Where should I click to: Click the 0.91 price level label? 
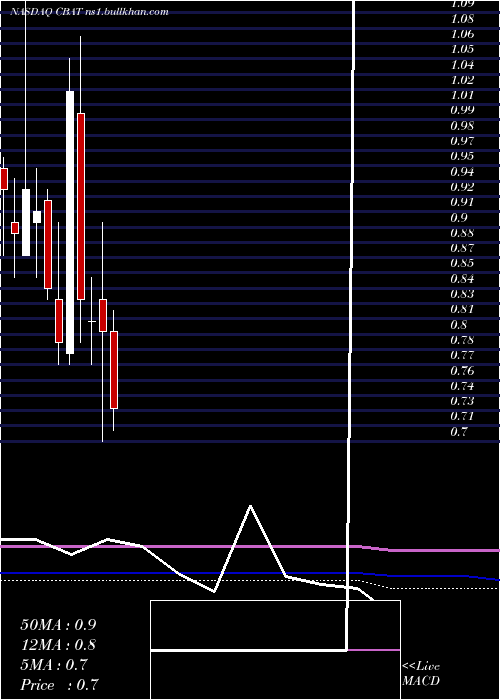click(x=462, y=203)
